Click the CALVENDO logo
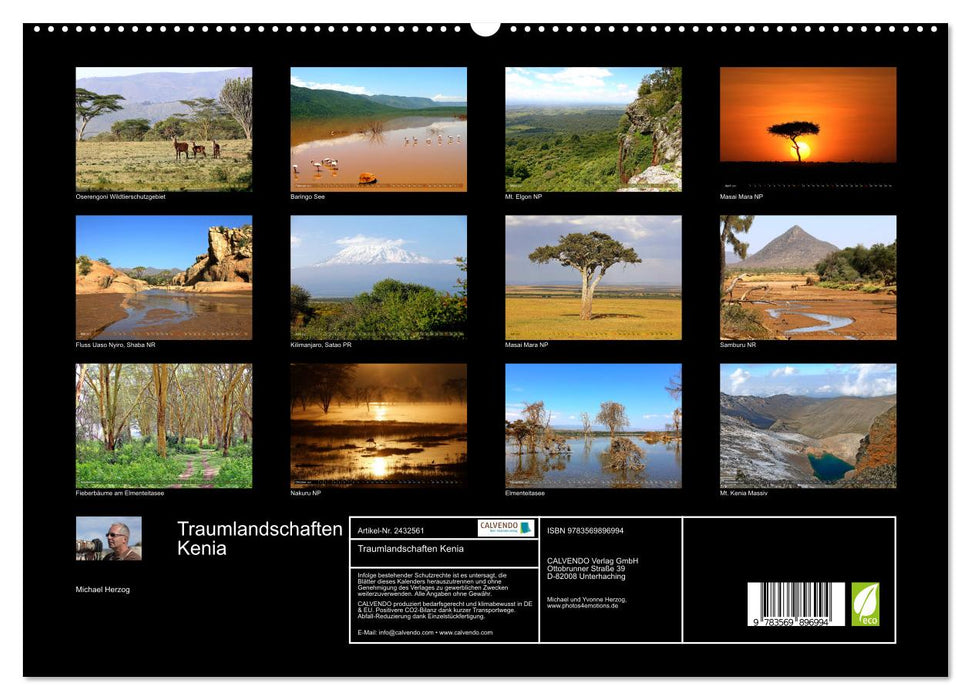Screen dimensions: 971x700 pyautogui.click(x=506, y=528)
